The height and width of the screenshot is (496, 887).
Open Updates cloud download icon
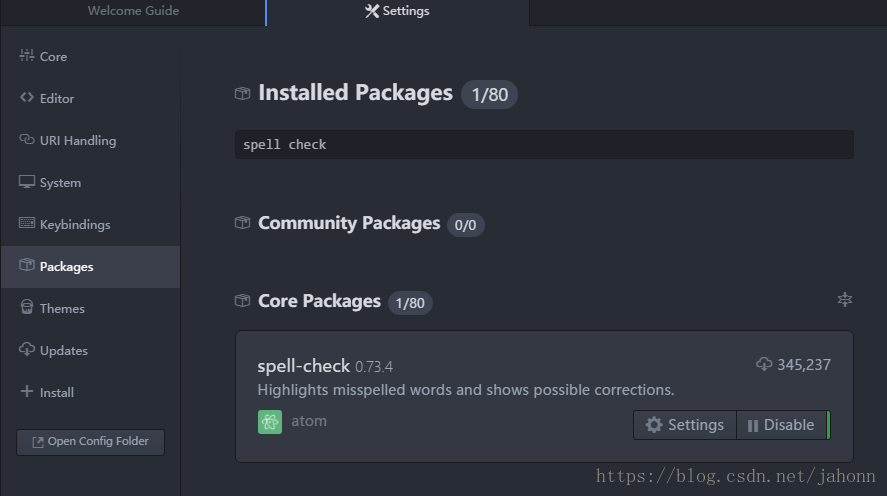coord(27,349)
